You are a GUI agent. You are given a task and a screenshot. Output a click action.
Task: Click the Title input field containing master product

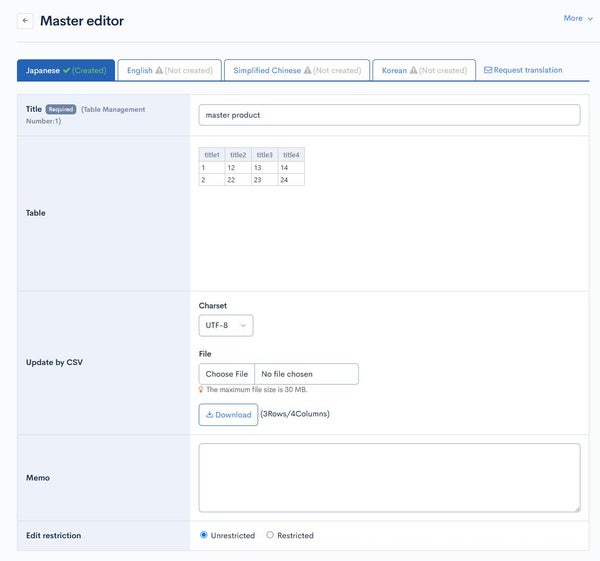[389, 115]
